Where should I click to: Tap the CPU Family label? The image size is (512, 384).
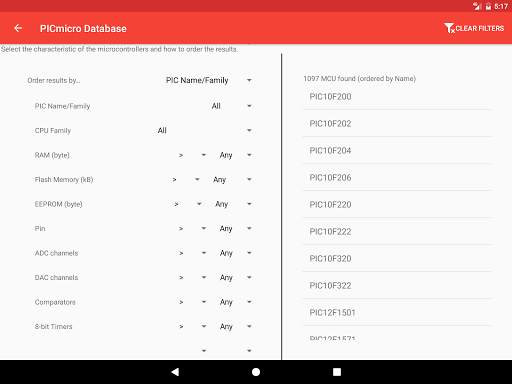click(53, 130)
